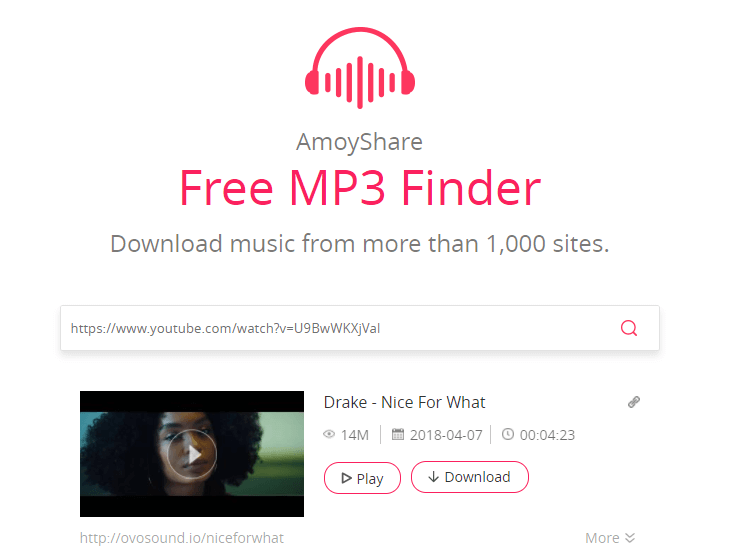Click the clock duration icon
This screenshot has width=750, height=558.
507,434
